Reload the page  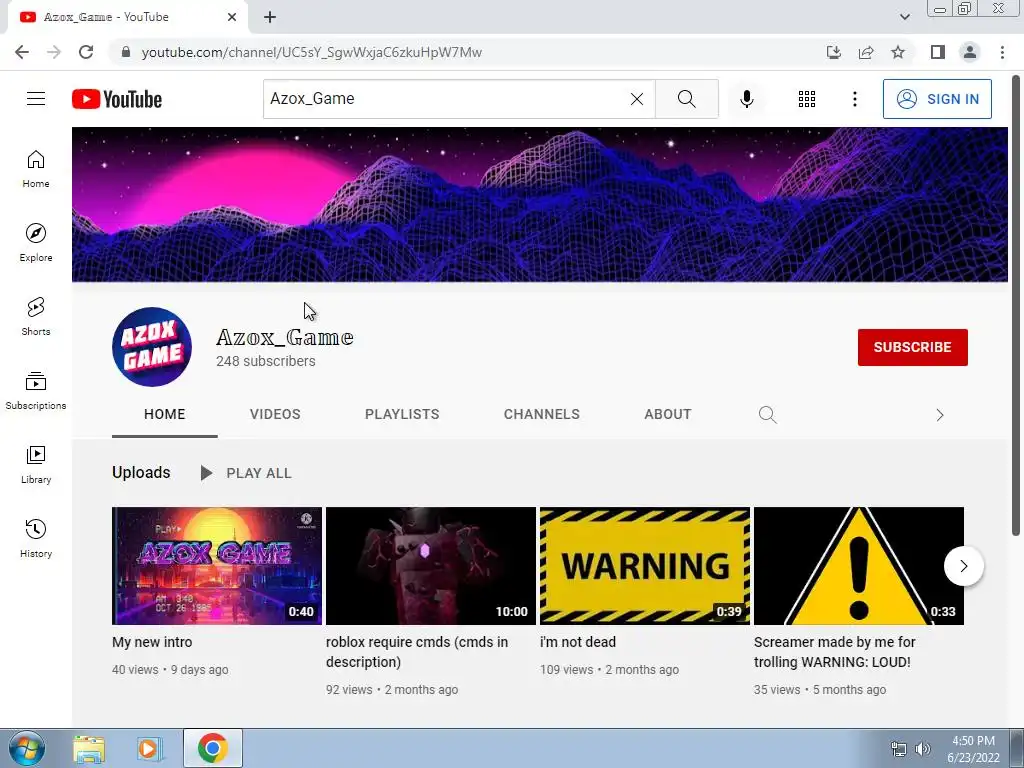tap(86, 52)
